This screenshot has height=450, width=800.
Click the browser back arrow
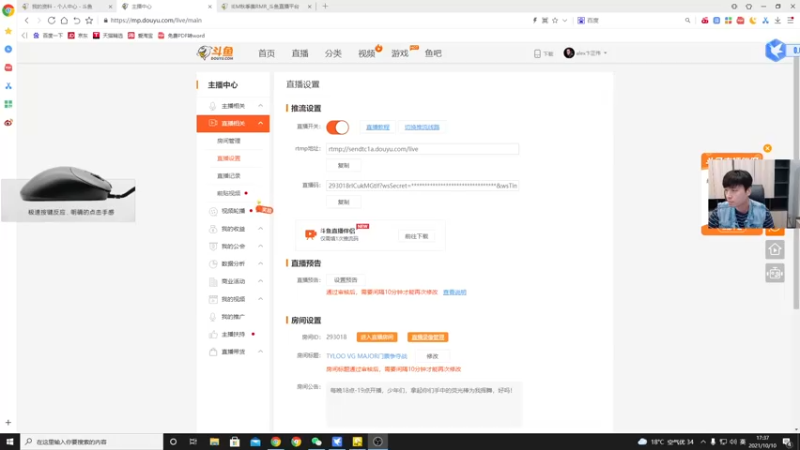pos(27,20)
